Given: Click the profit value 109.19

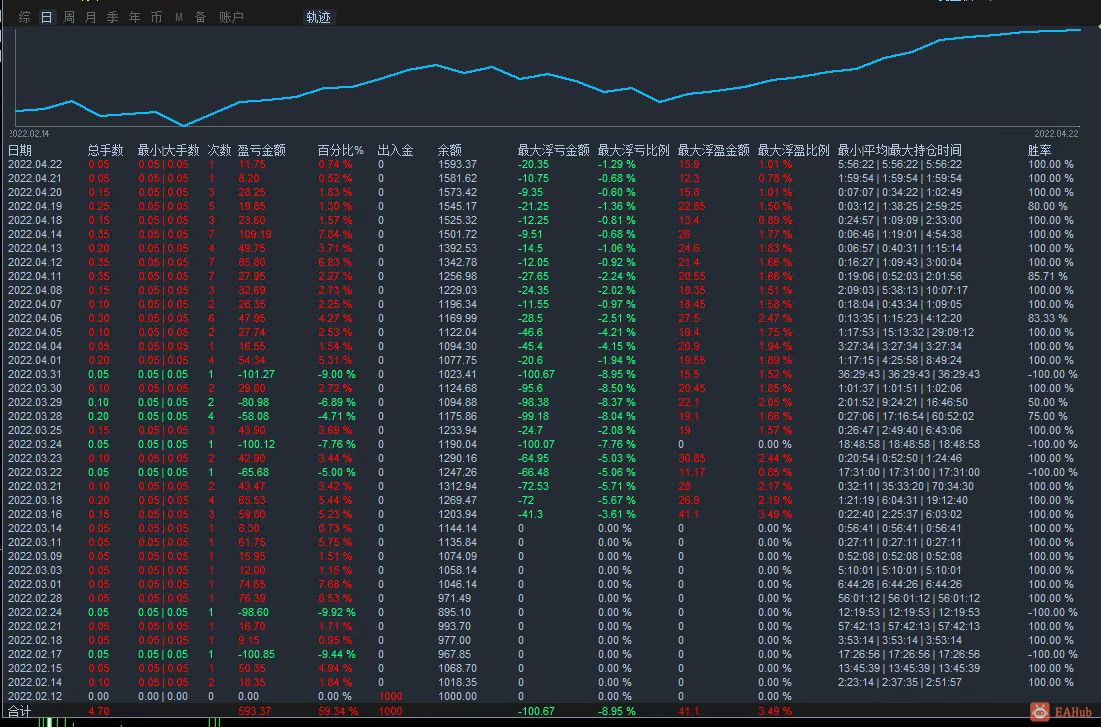Looking at the screenshot, I should click(x=255, y=235).
